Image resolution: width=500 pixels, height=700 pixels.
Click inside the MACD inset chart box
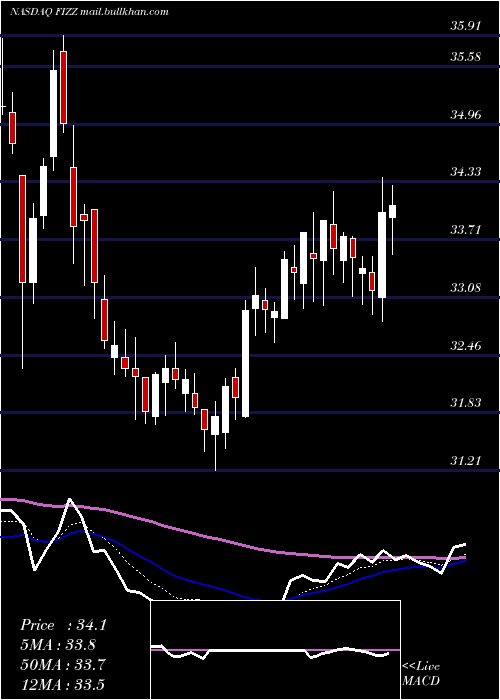coord(275,650)
